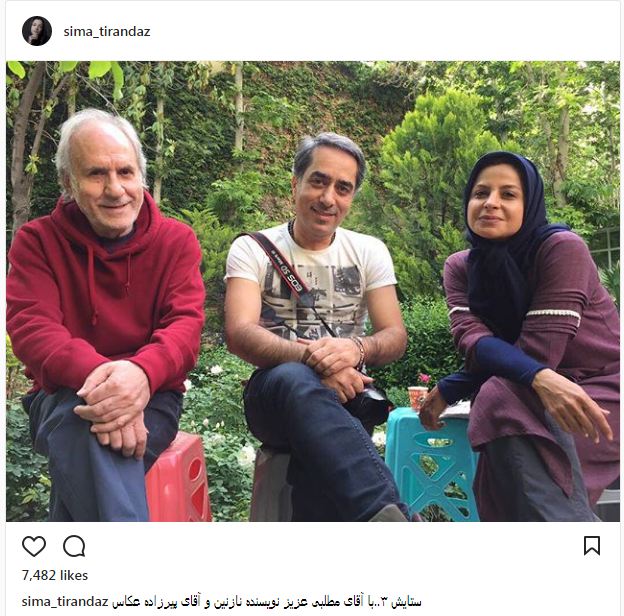
Task: Open comments via the speech bubble icon
Action: click(x=74, y=546)
